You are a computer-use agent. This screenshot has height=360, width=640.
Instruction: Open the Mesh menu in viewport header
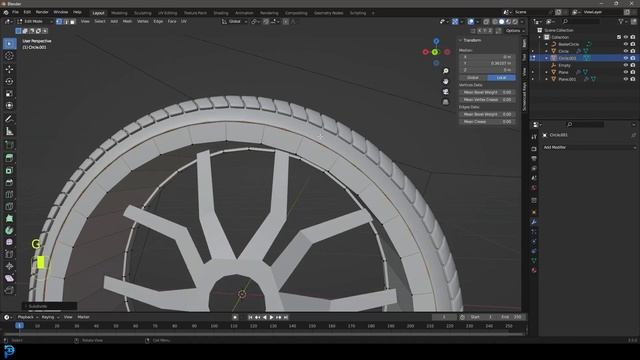click(x=127, y=21)
